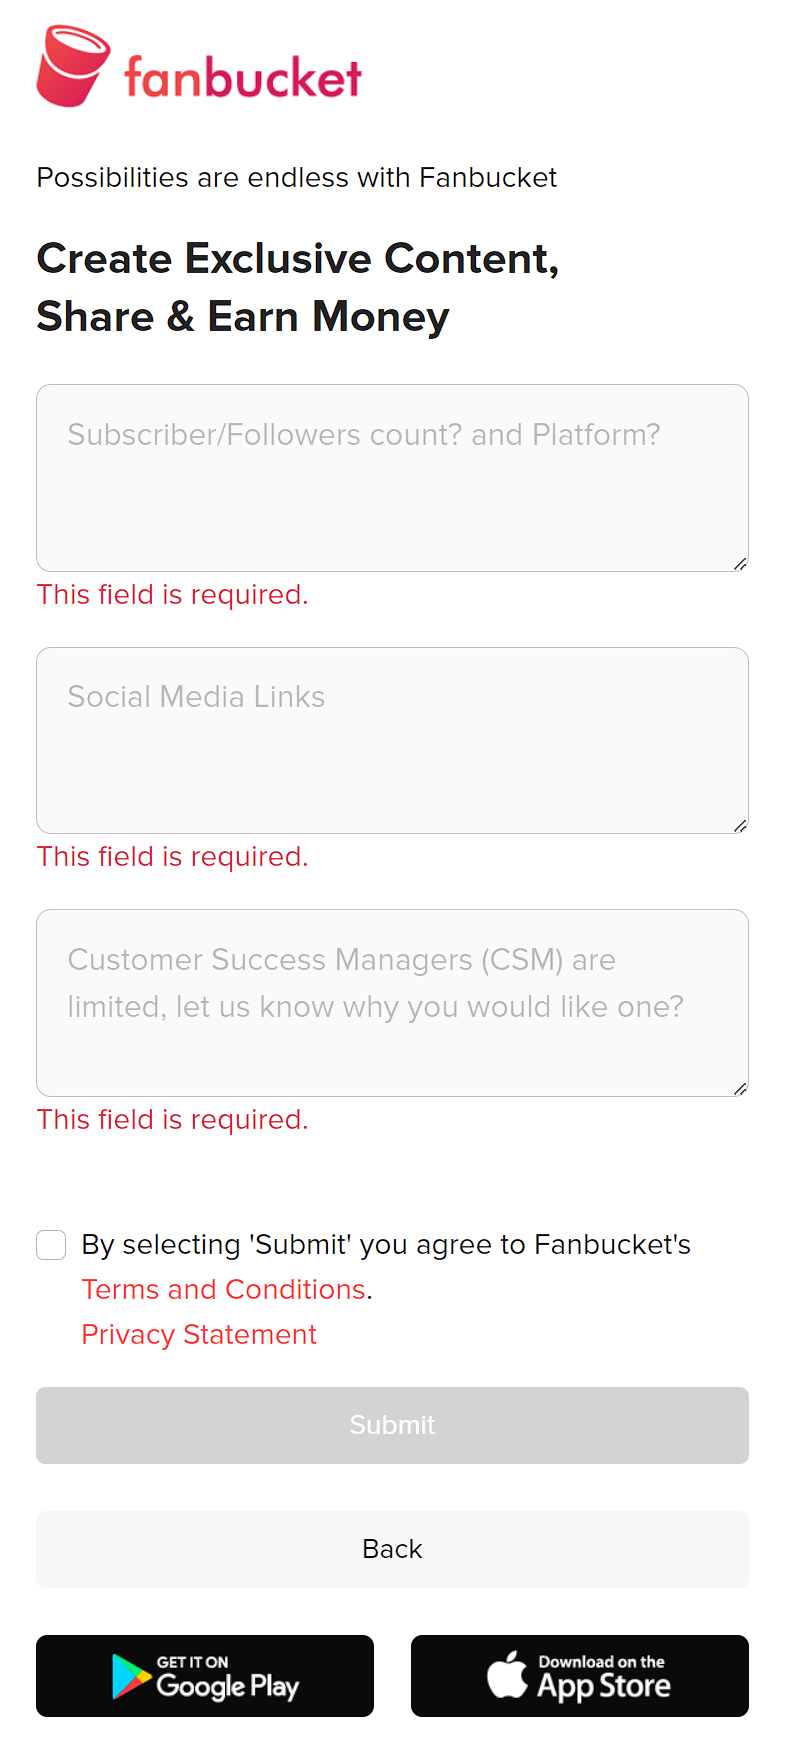Click the error message below Social Media Links
This screenshot has width=807, height=1753.
(173, 857)
